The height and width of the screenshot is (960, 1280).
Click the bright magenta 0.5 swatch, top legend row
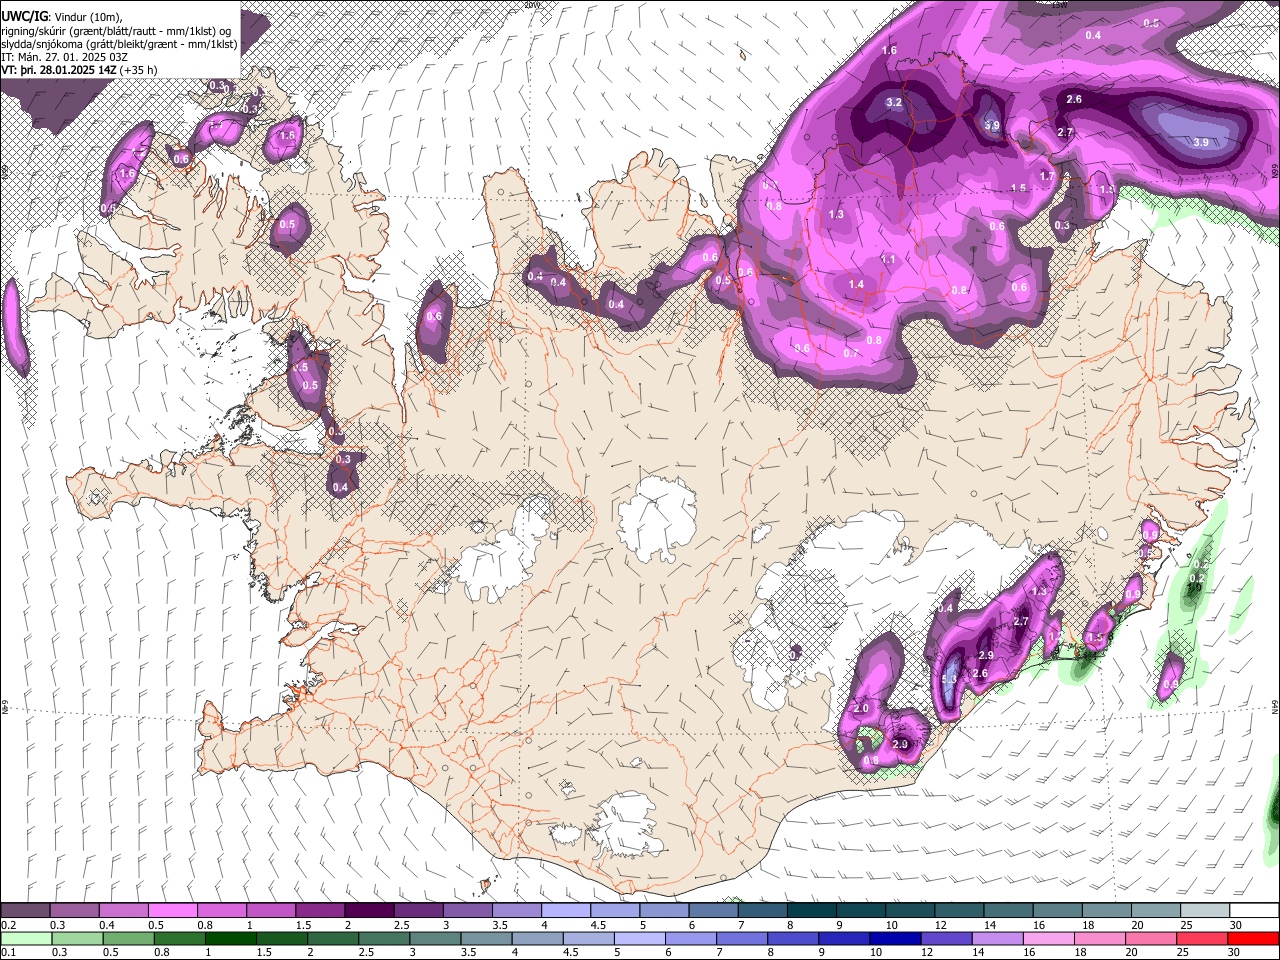pyautogui.click(x=172, y=911)
